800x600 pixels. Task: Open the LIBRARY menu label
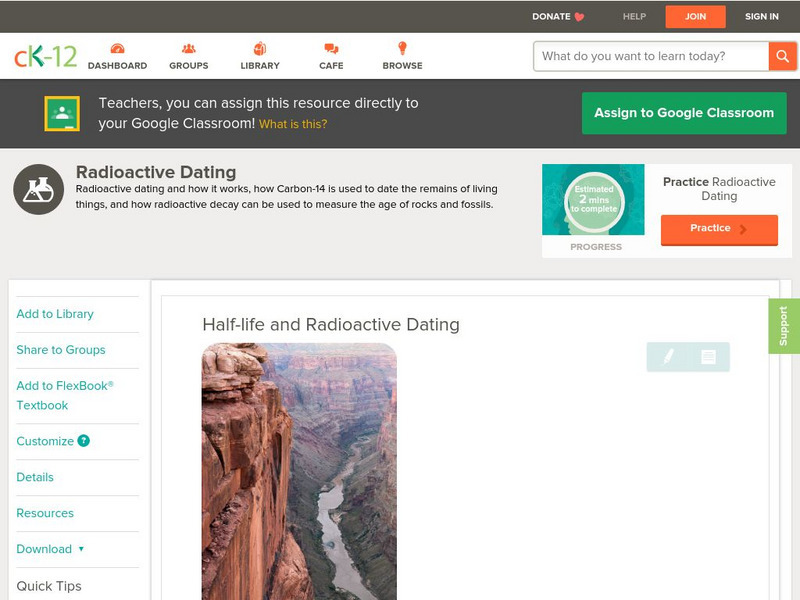[260, 66]
